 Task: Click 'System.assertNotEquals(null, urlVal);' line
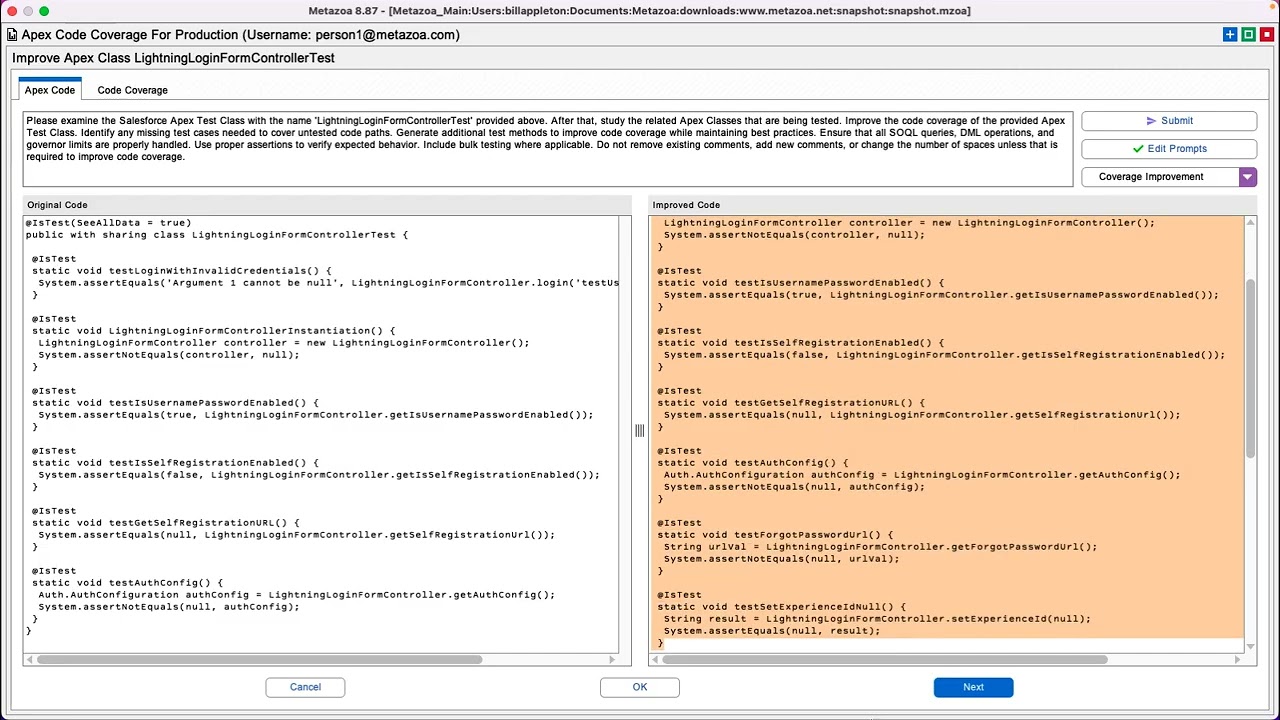point(781,559)
